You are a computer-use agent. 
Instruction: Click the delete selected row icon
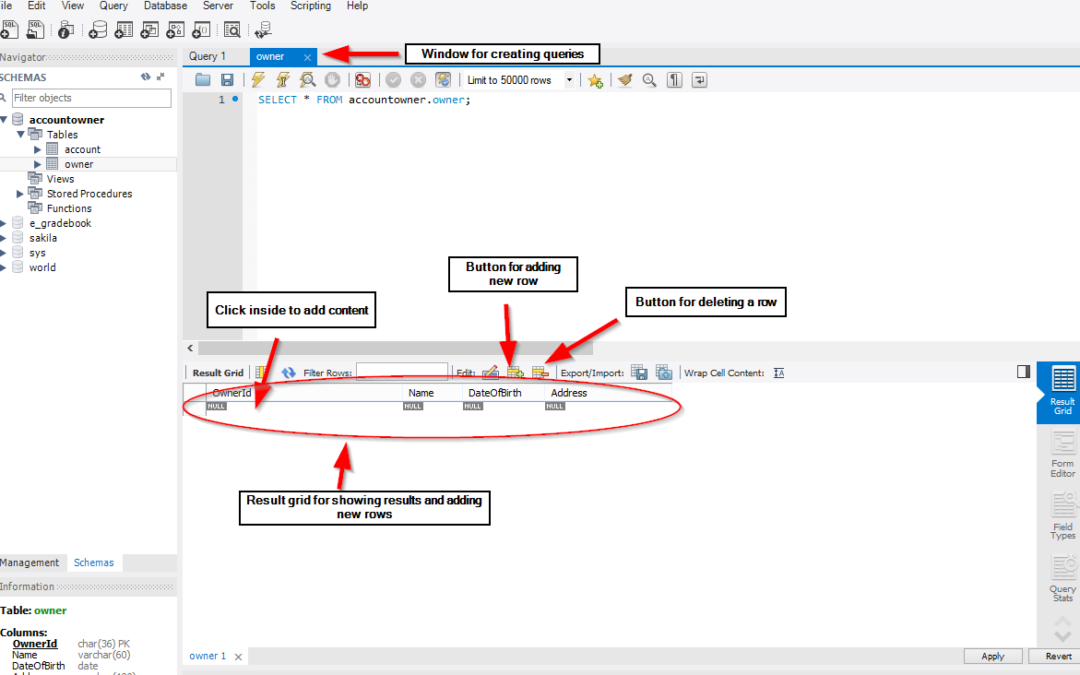[540, 373]
